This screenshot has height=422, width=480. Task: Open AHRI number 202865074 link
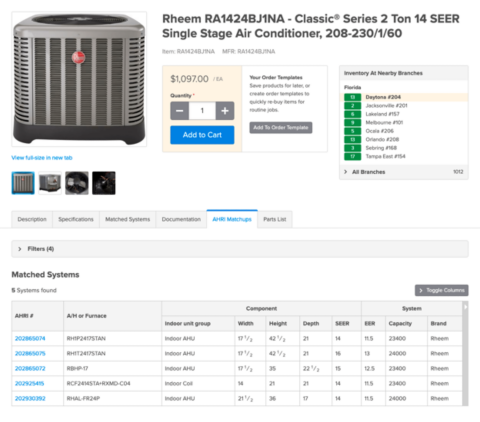(30, 339)
